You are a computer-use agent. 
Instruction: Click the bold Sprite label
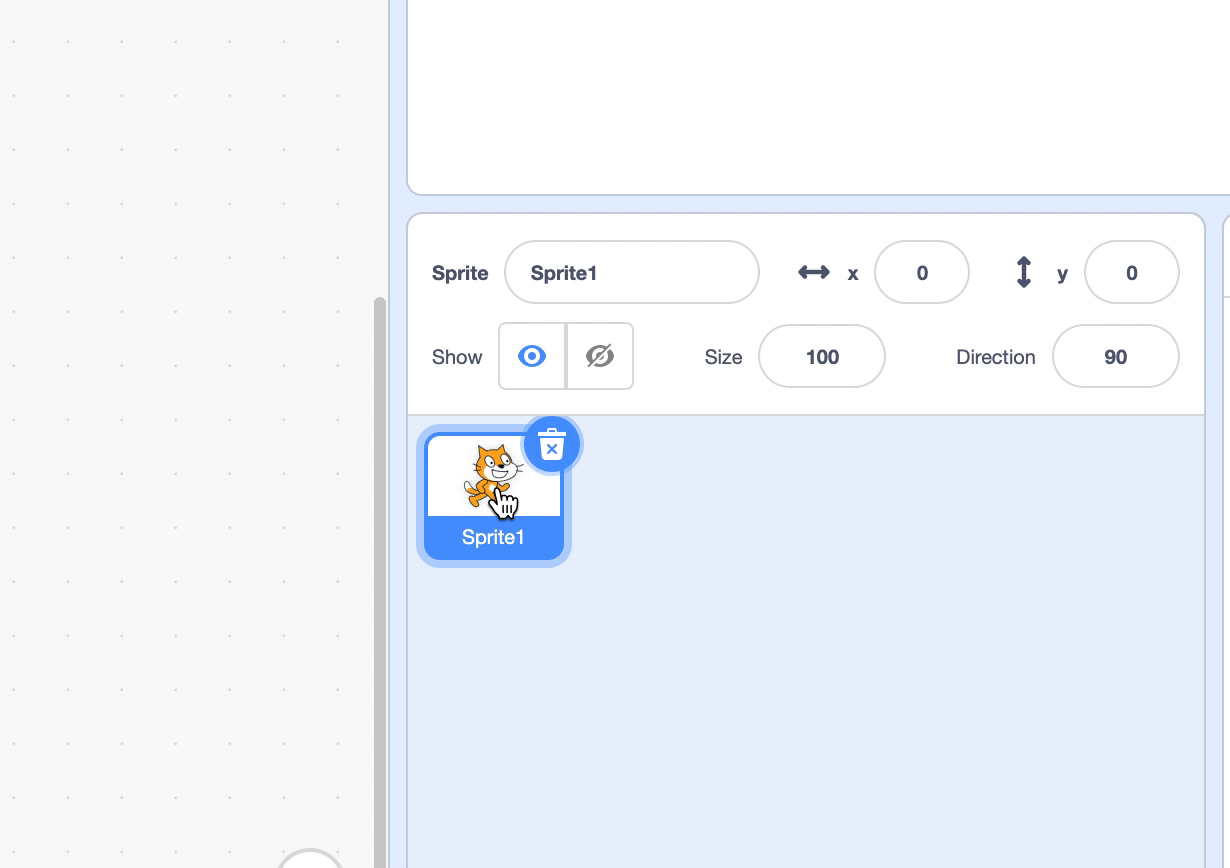[x=460, y=273]
